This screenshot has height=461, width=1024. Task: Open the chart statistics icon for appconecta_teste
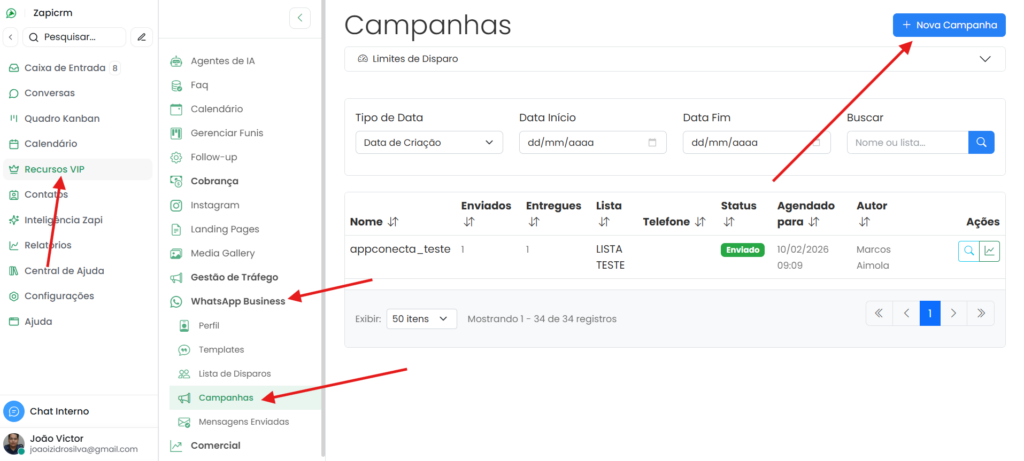pos(990,251)
